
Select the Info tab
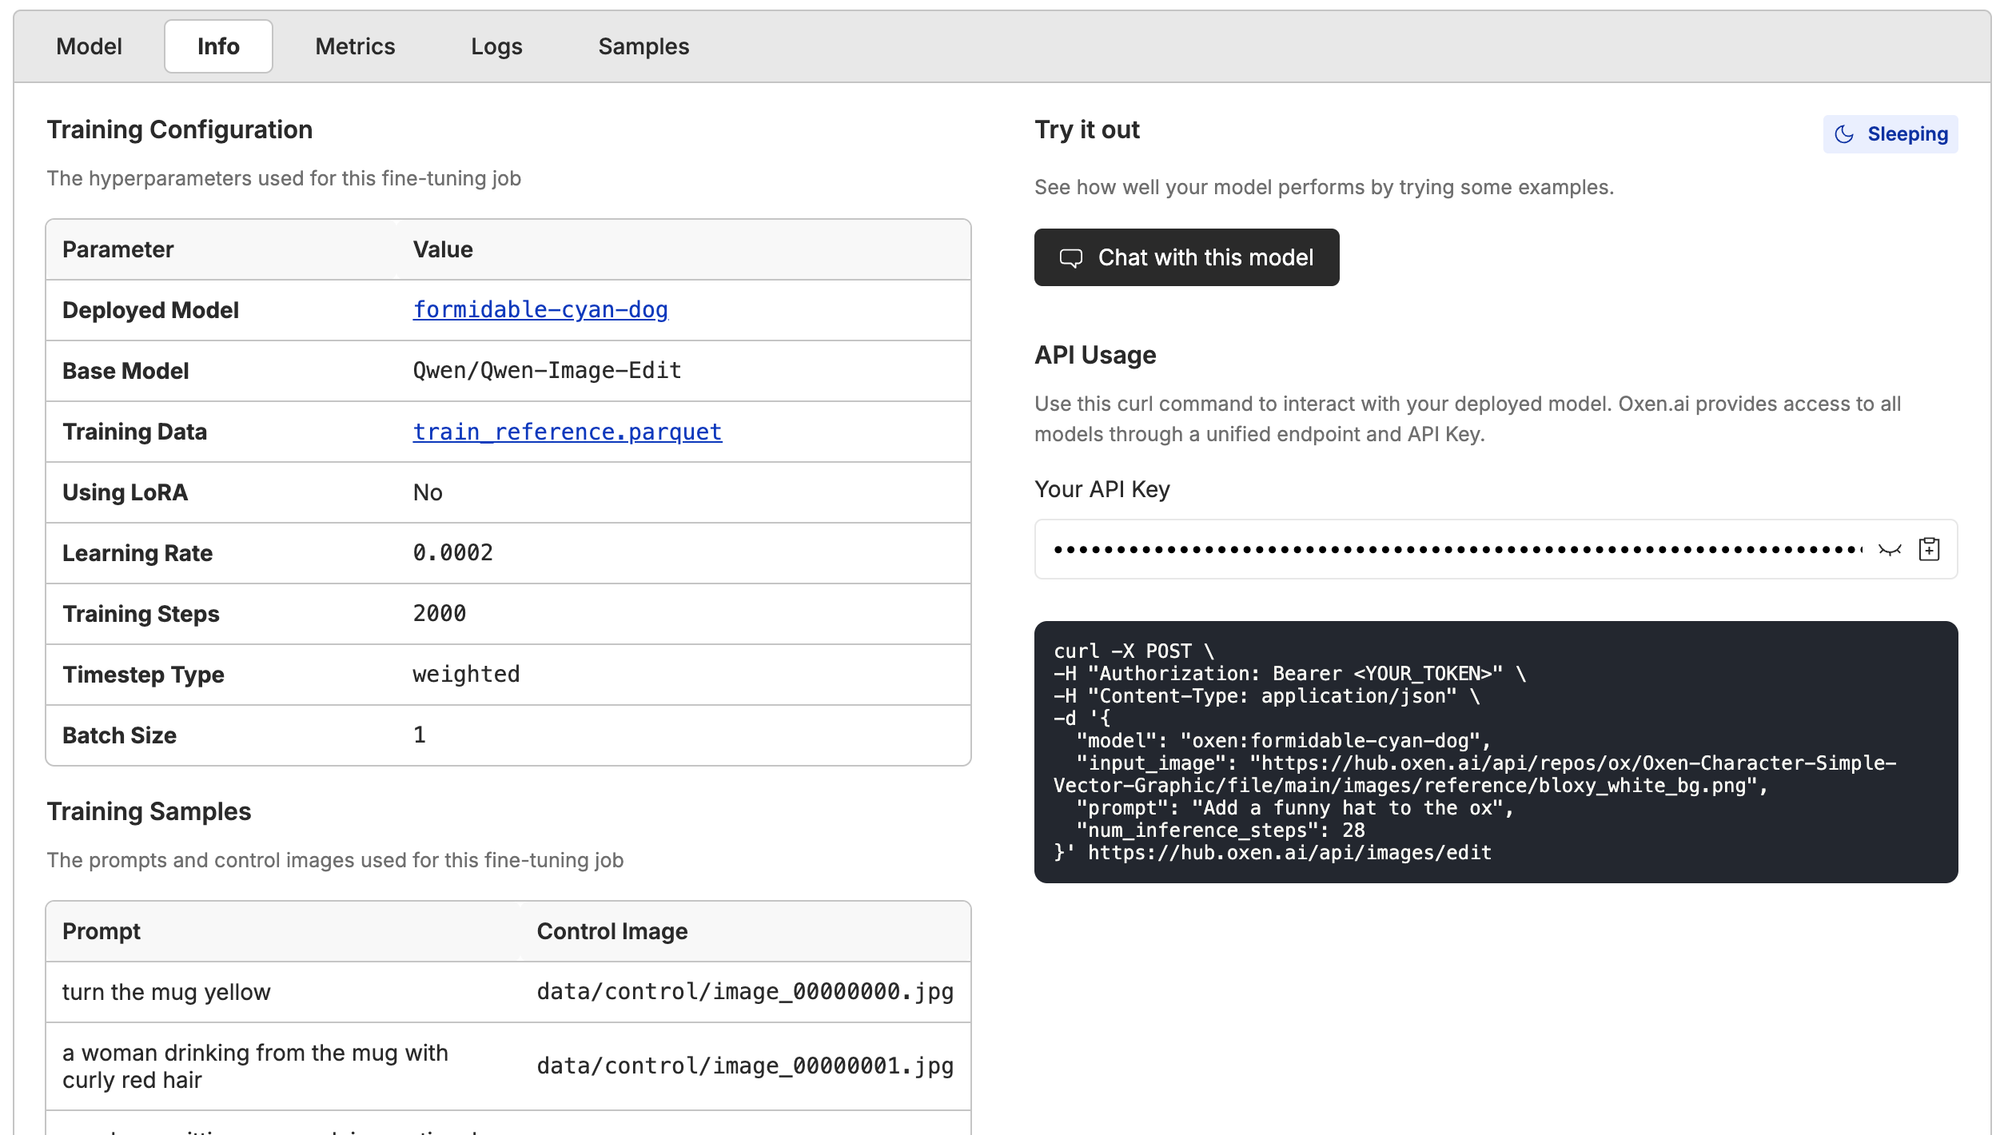pos(218,46)
